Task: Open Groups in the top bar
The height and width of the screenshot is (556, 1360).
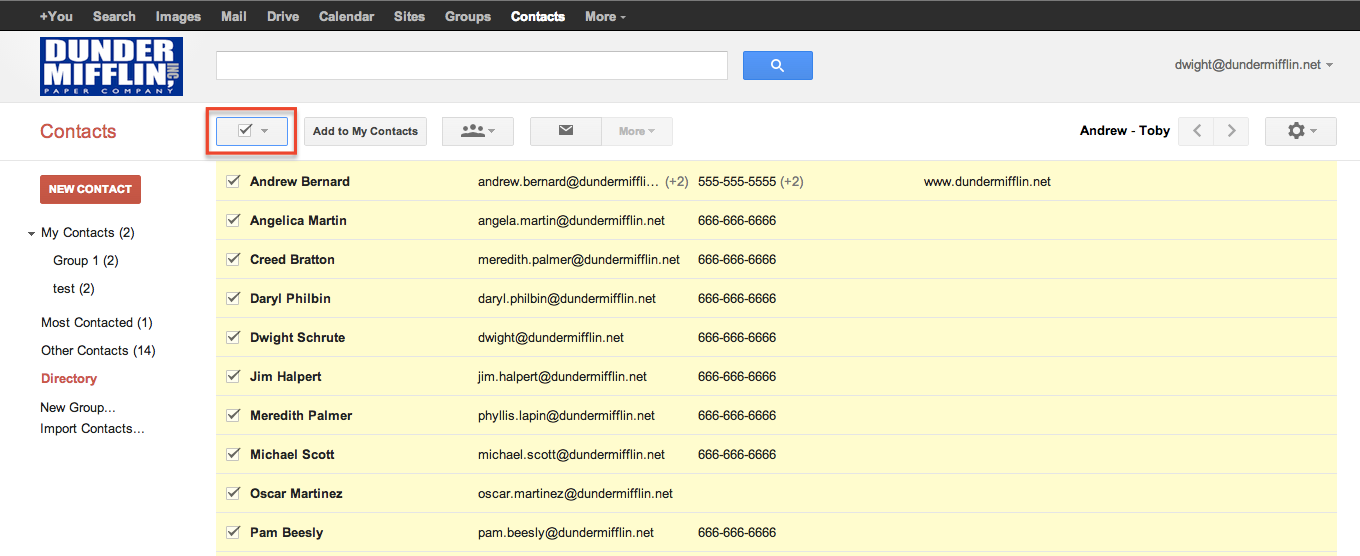Action: click(x=468, y=16)
